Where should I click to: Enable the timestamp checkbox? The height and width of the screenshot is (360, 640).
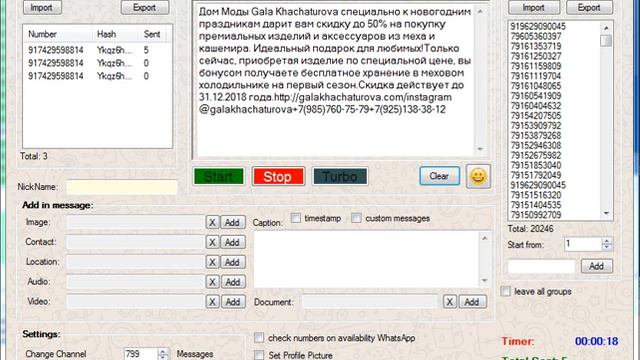(x=296, y=218)
